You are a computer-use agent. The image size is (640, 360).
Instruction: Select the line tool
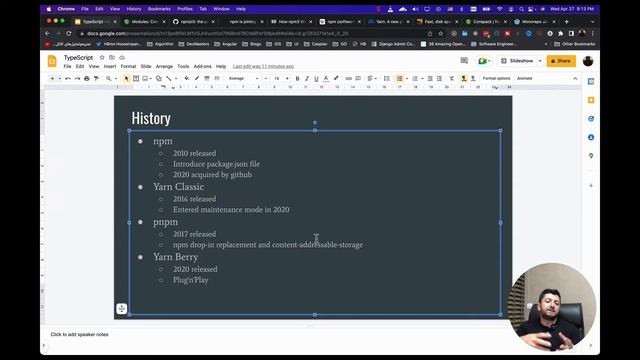pos(169,78)
